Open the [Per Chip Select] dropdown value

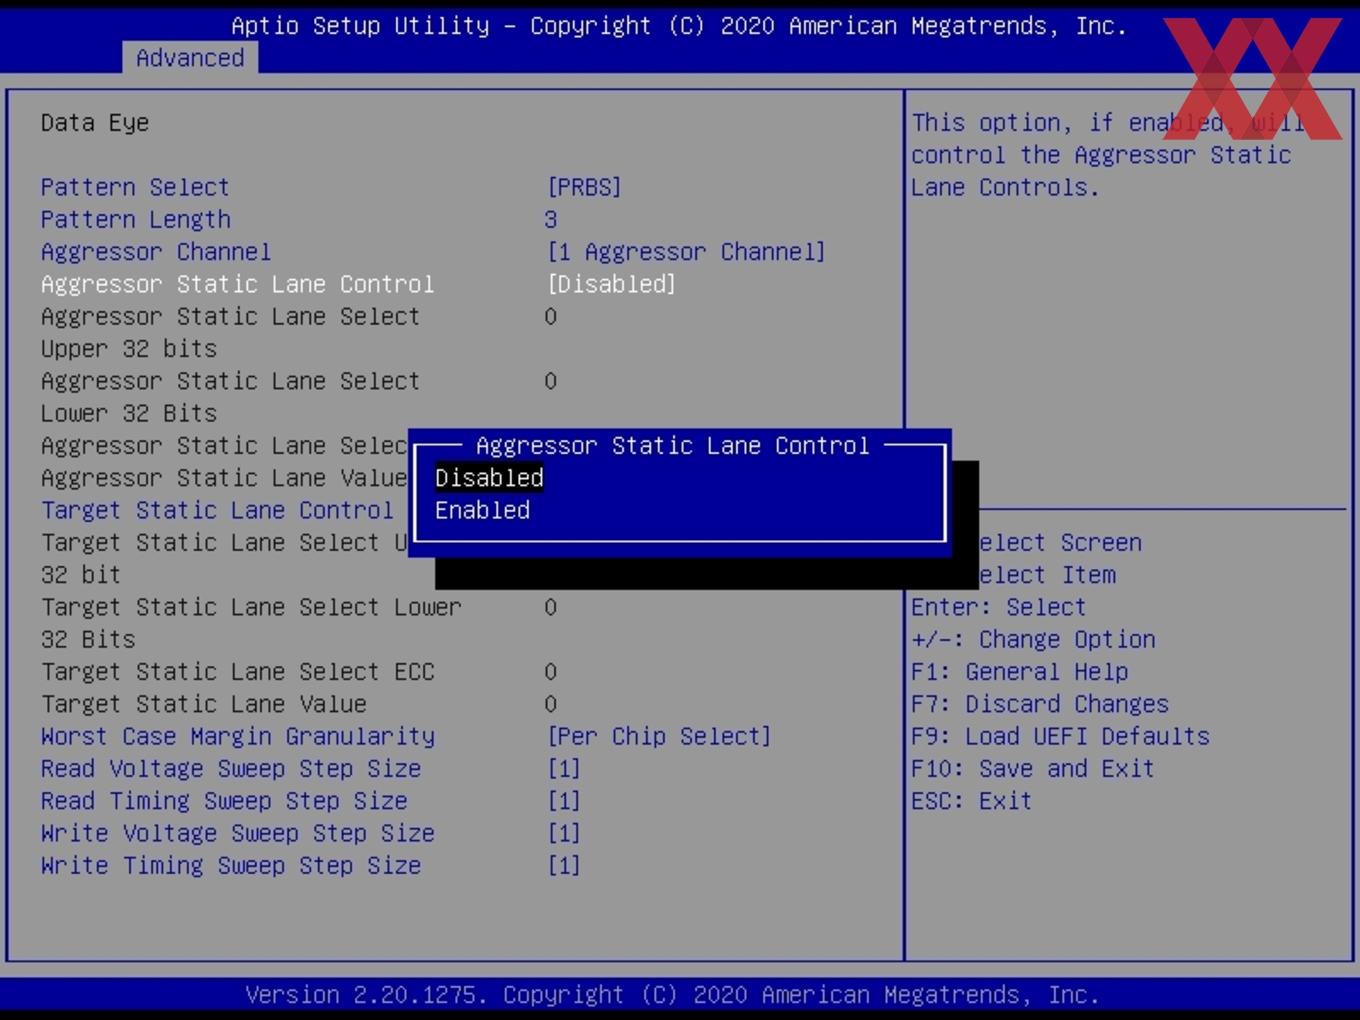(659, 736)
